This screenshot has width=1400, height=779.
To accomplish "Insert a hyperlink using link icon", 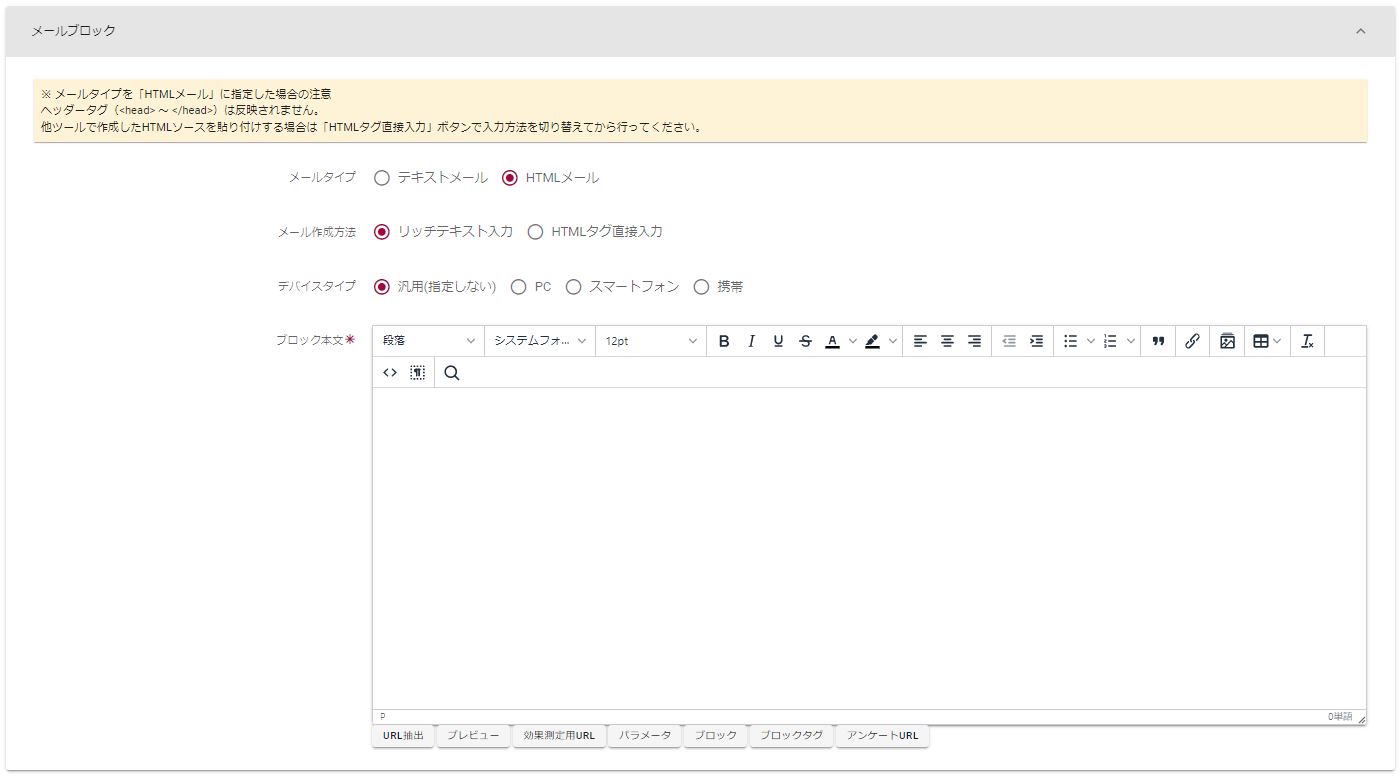I will pos(1192,341).
